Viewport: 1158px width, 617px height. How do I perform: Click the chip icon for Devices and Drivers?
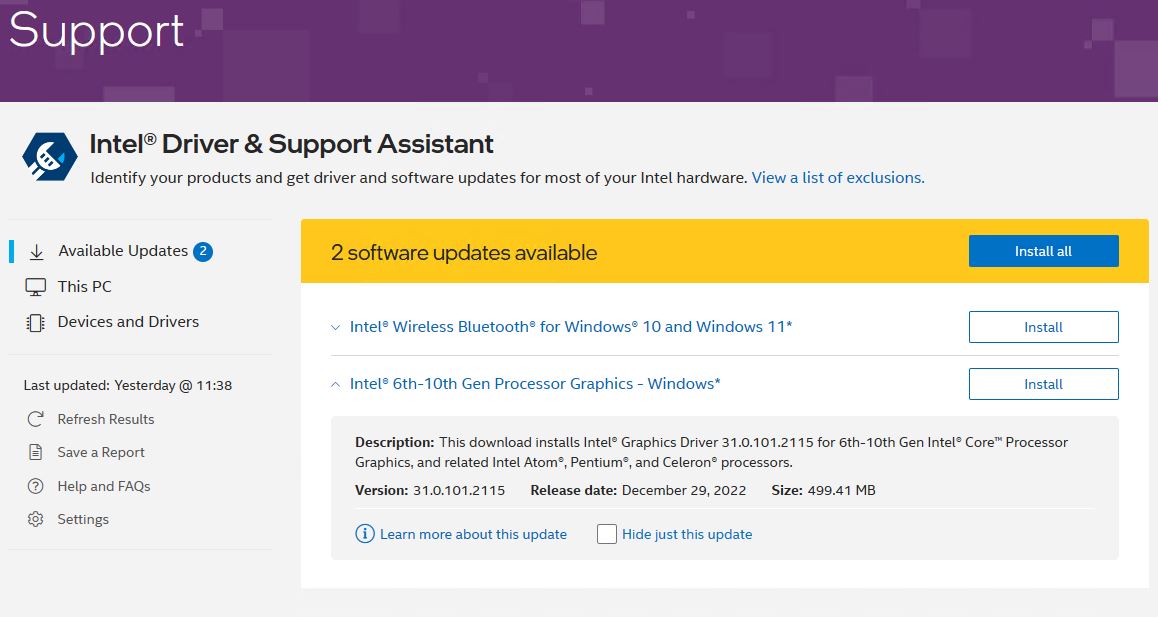tap(36, 322)
